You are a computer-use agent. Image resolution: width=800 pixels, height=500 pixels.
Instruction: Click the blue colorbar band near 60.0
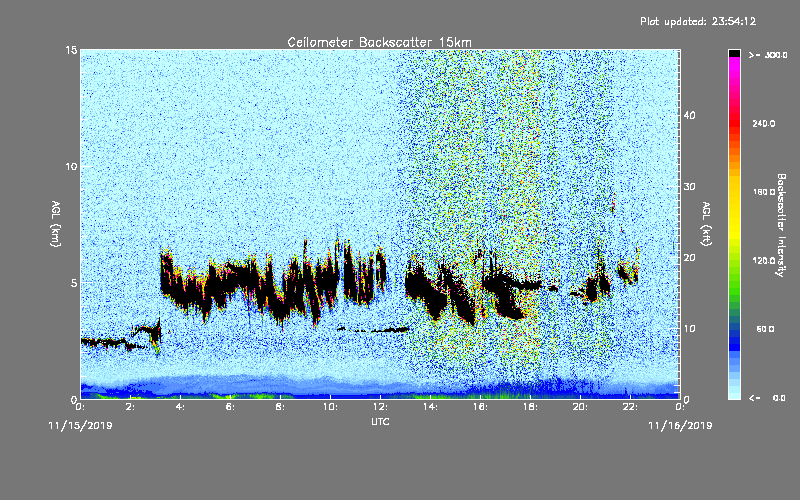[734, 332]
